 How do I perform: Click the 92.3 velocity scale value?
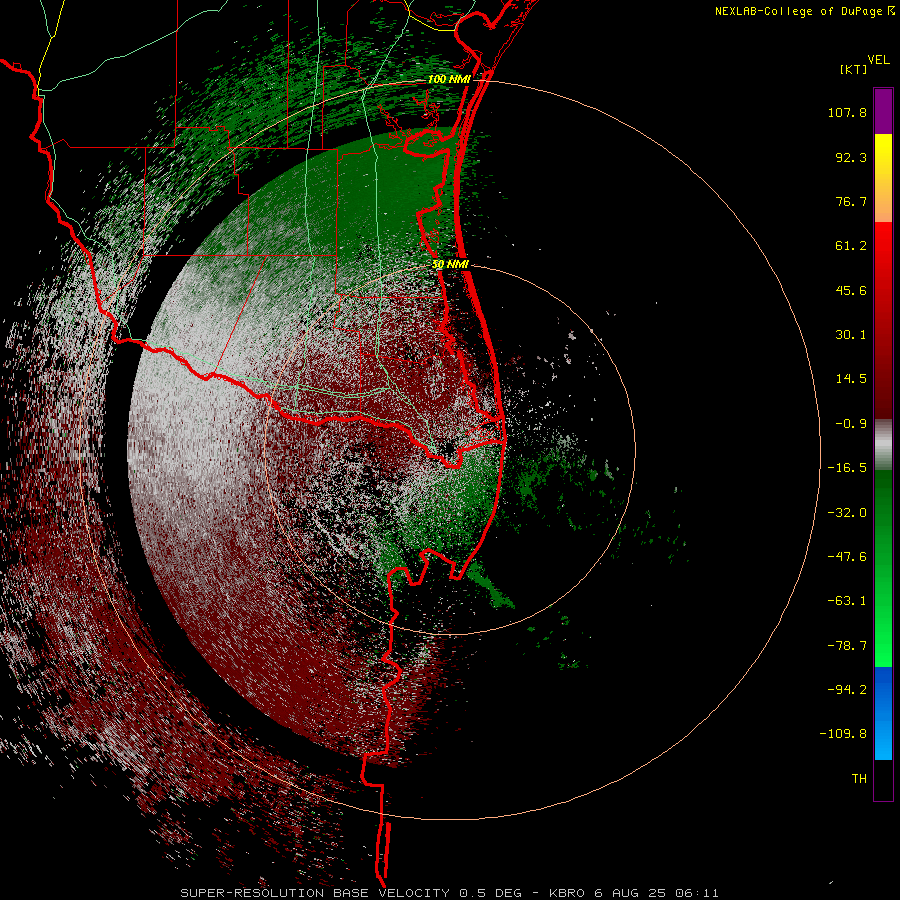click(x=851, y=157)
